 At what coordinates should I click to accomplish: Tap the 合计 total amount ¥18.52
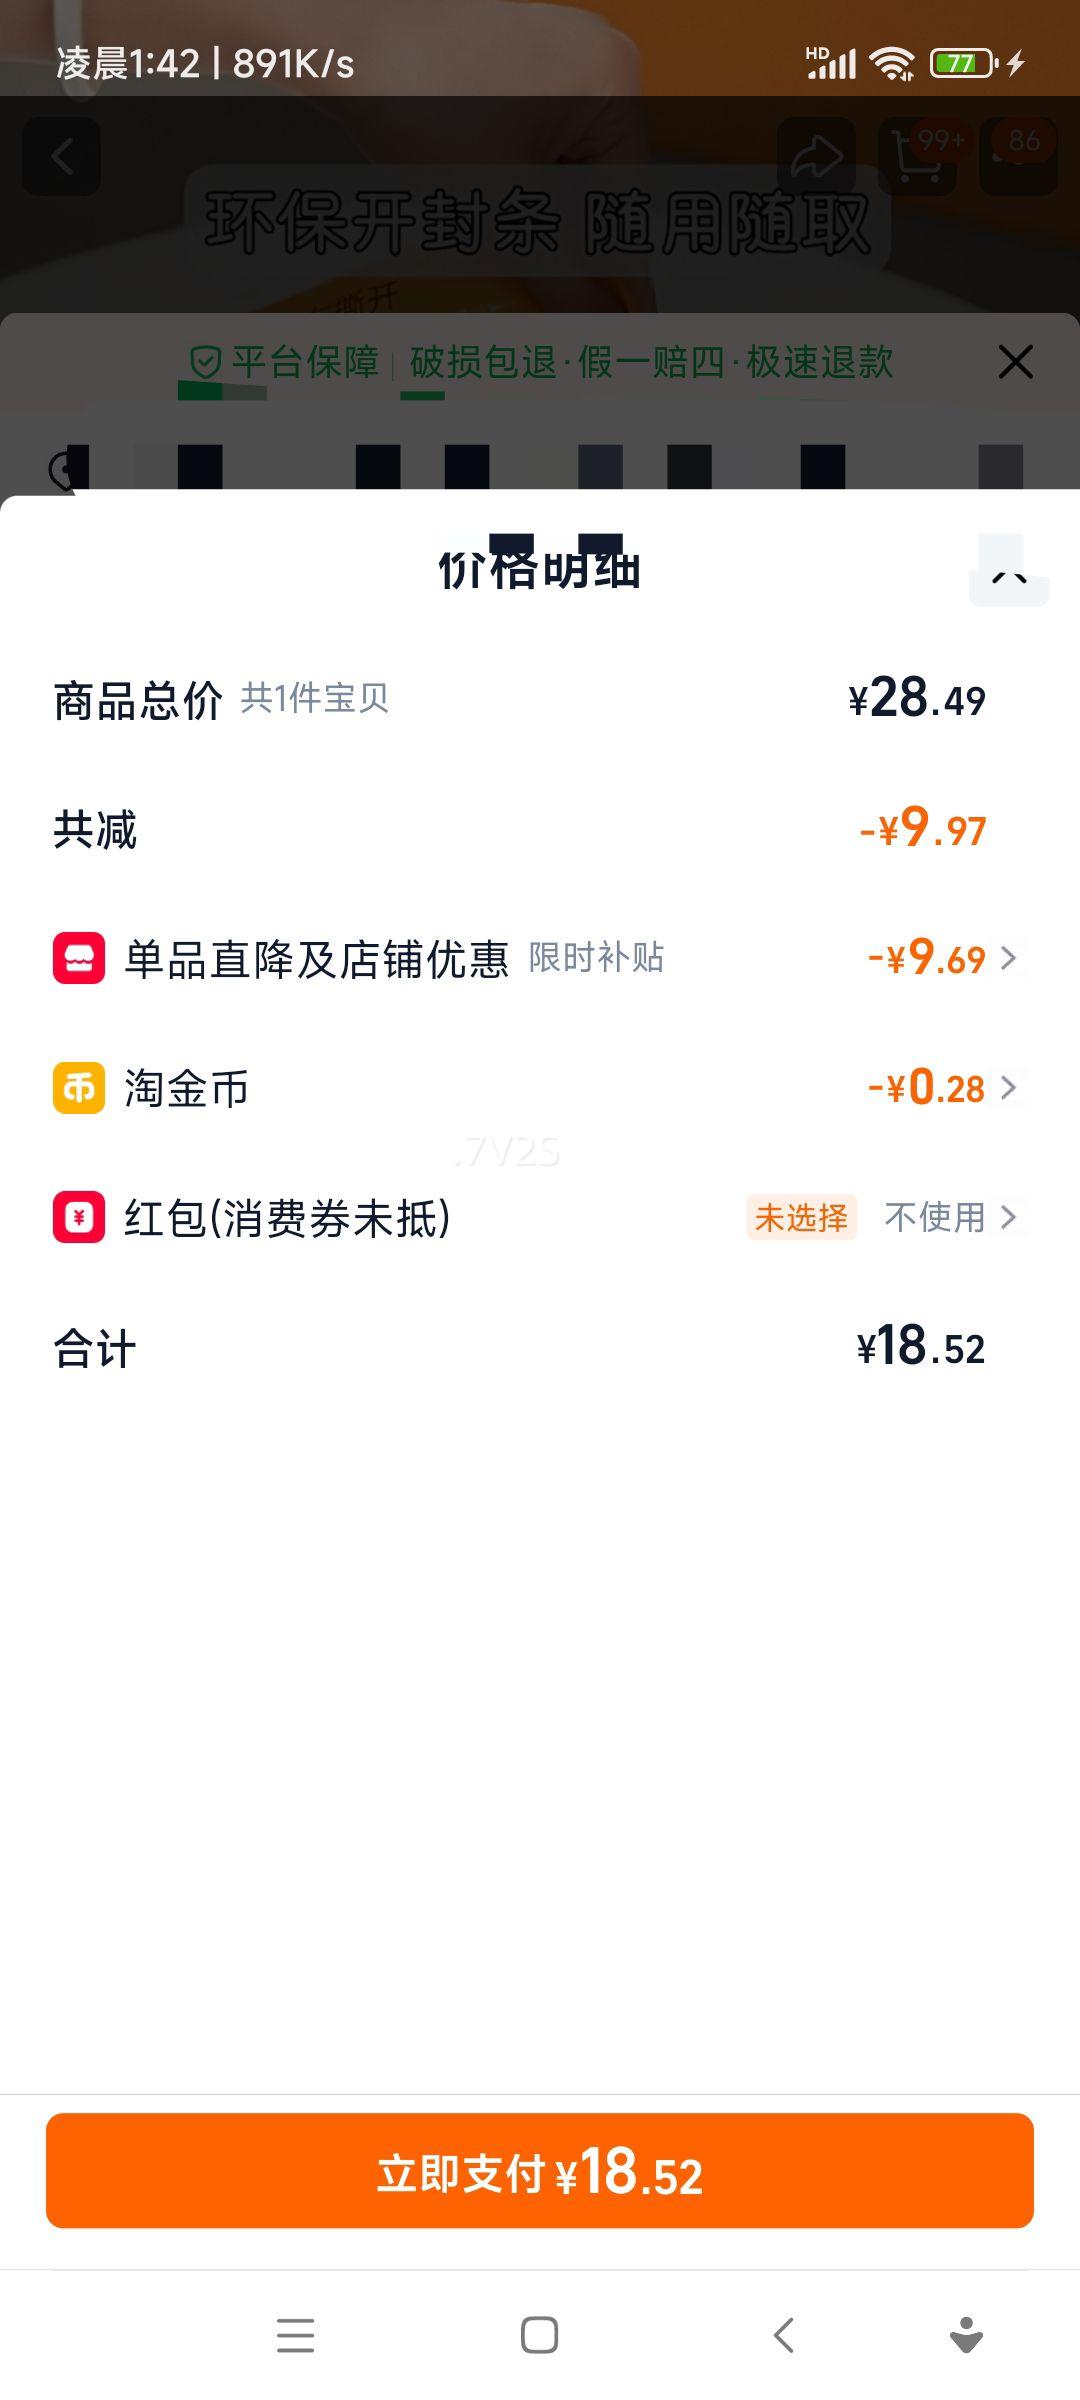tap(920, 1347)
